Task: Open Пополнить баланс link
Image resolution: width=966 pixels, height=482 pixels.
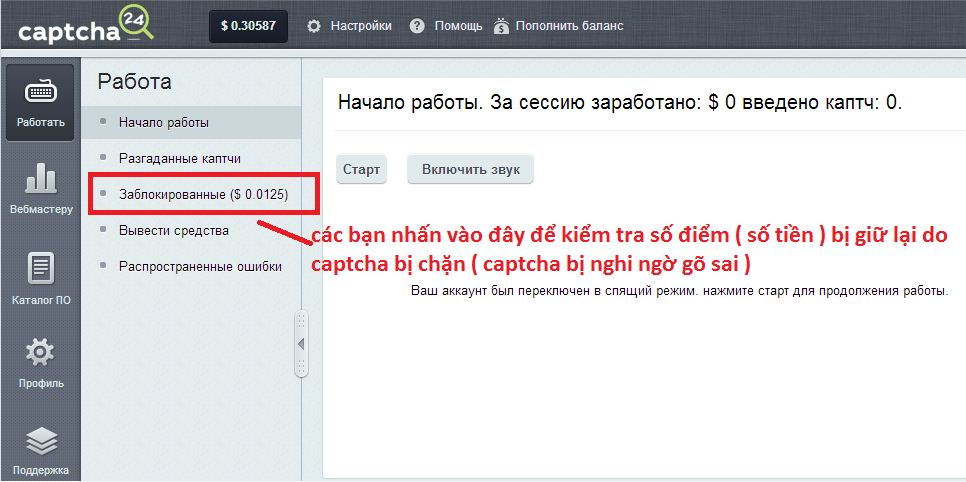Action: pos(569,27)
